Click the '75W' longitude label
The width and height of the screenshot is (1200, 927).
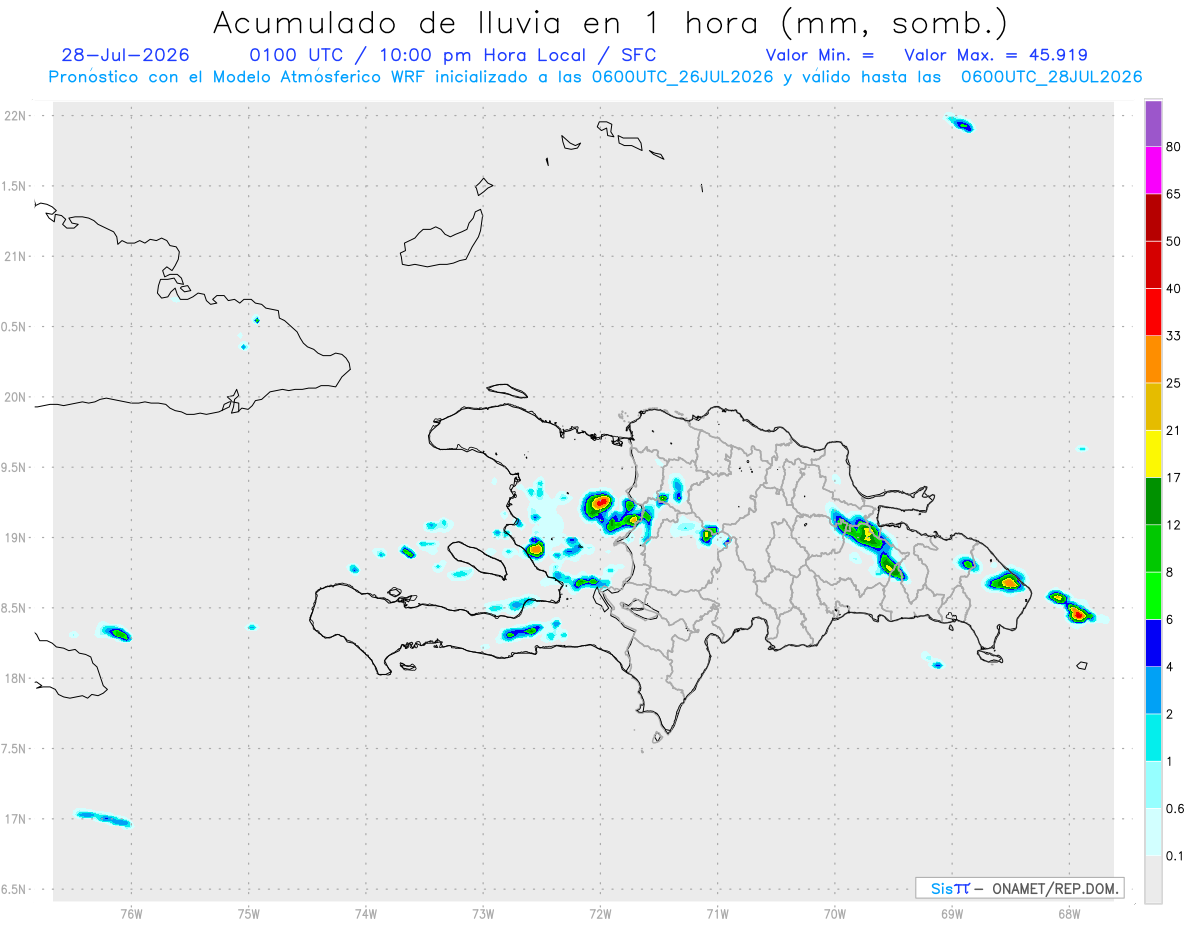249,913
